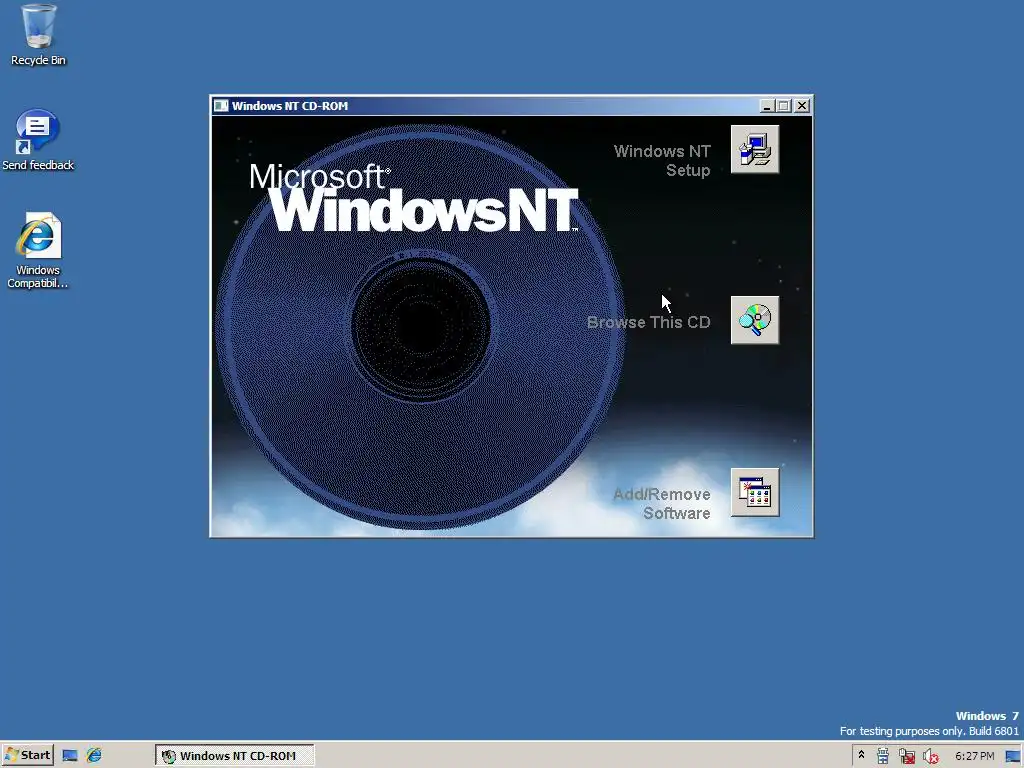Click the muted volume tray icon
Image resolution: width=1024 pixels, height=768 pixels.
931,756
